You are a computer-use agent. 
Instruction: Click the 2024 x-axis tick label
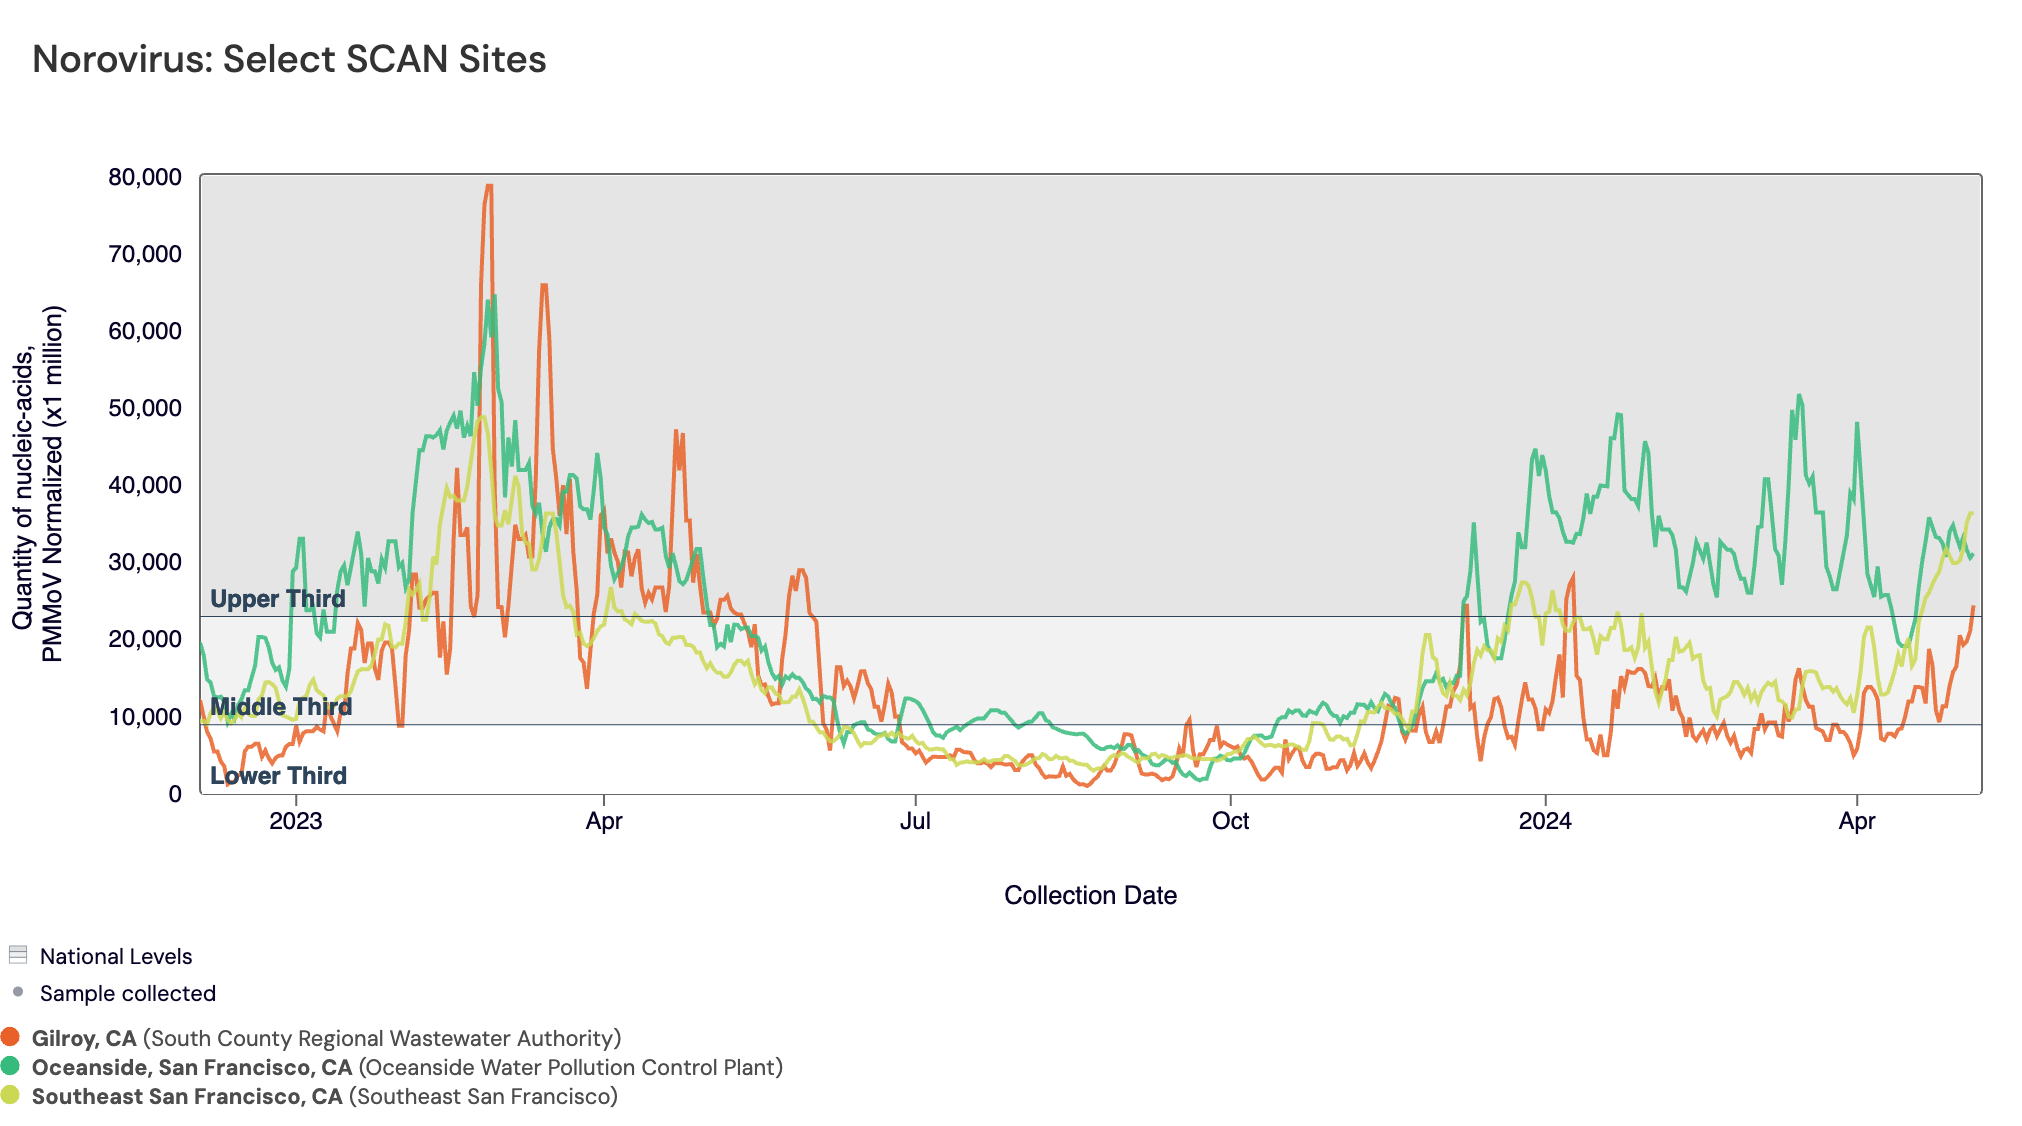pos(1545,821)
